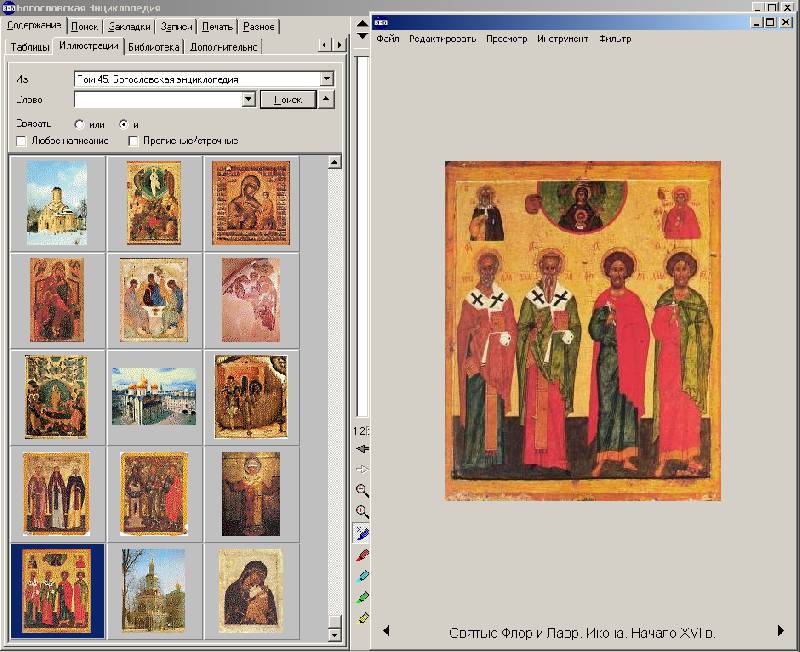800x652 pixels.
Task: Select the dark single saint icon thumbnail
Action: pos(251,494)
